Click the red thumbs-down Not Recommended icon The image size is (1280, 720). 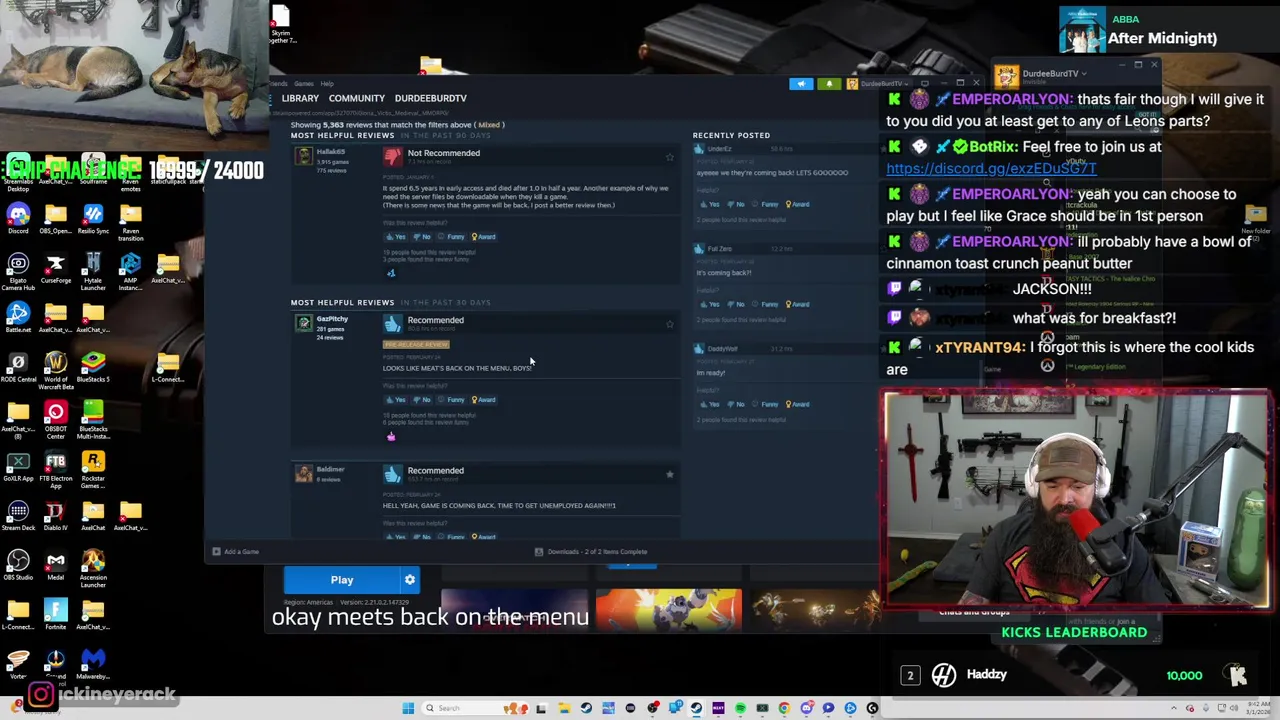tap(392, 157)
